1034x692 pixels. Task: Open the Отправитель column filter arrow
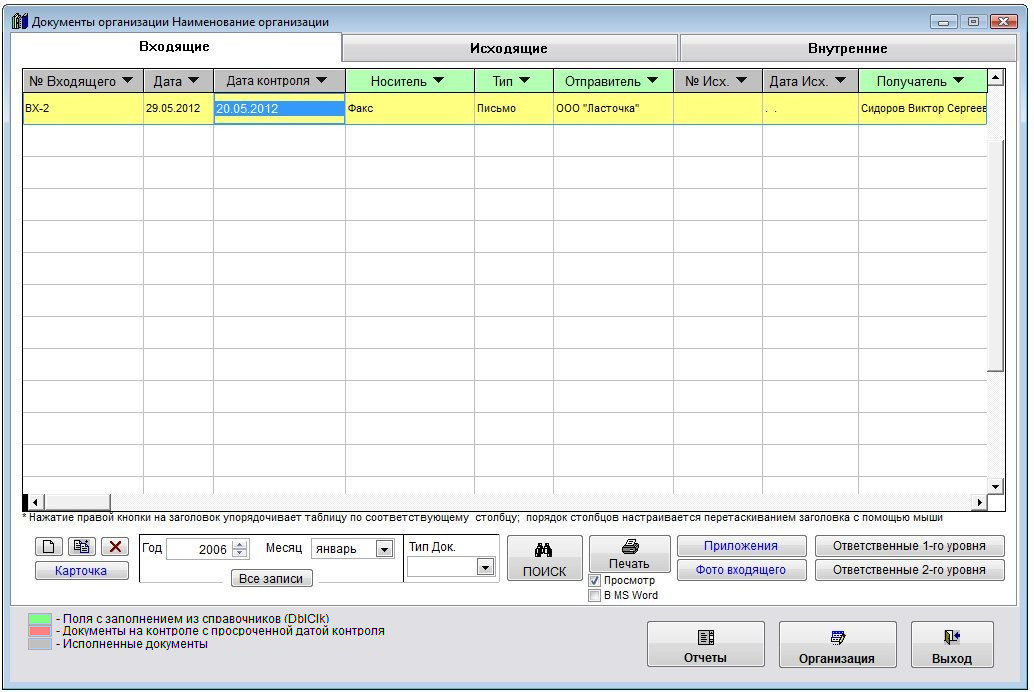tap(652, 81)
